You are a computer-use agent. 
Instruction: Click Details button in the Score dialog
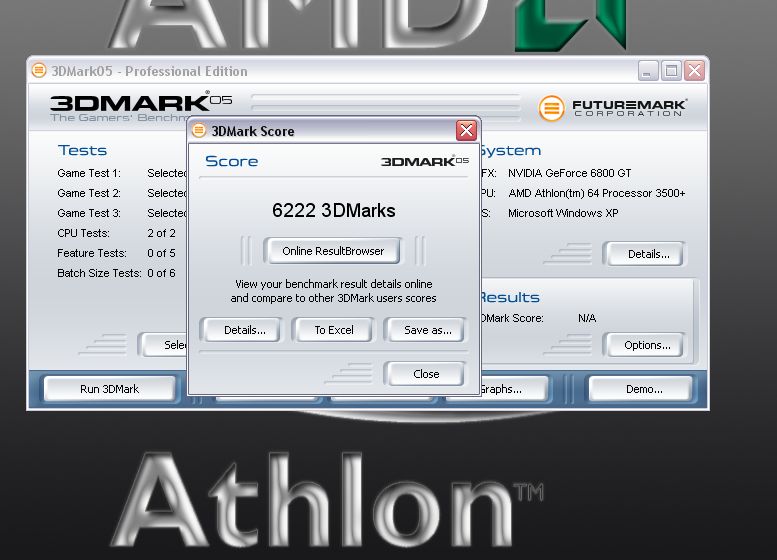click(244, 330)
